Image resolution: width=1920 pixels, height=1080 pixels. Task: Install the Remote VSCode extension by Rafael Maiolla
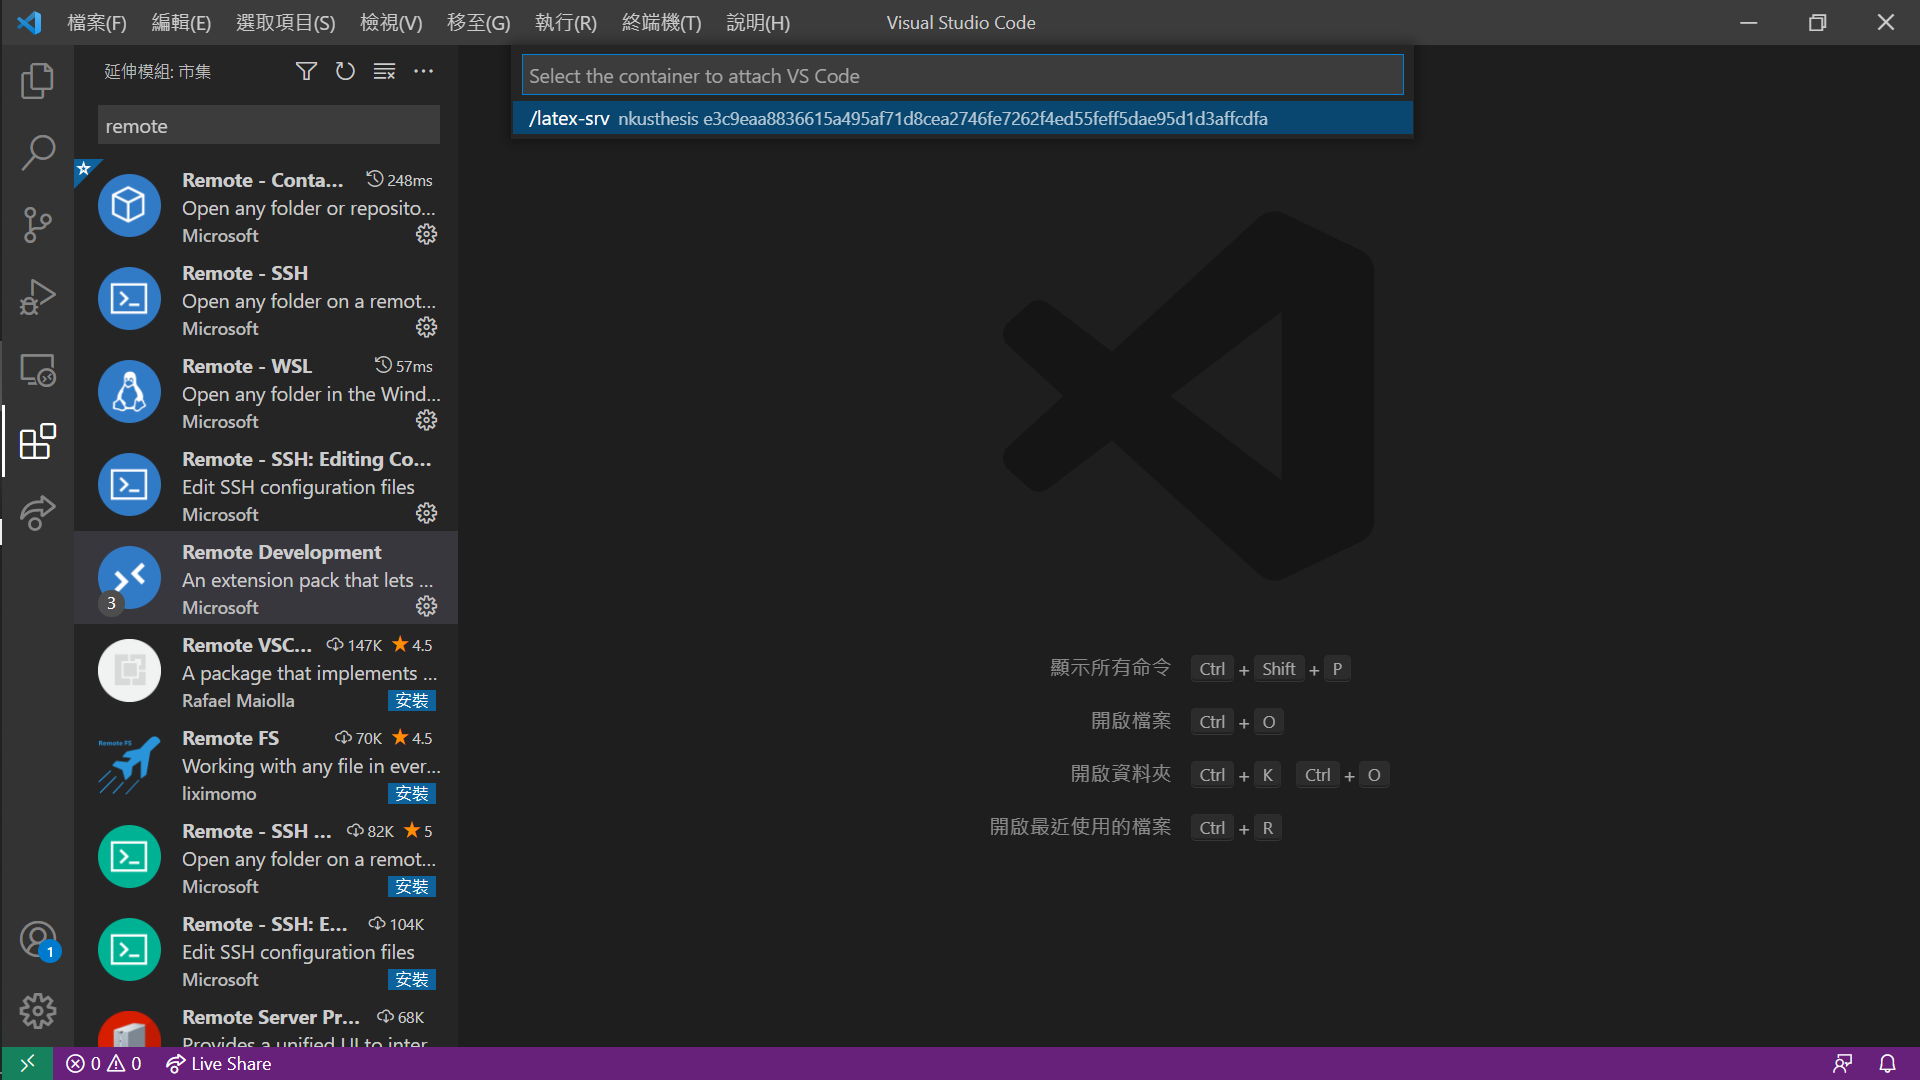(411, 701)
